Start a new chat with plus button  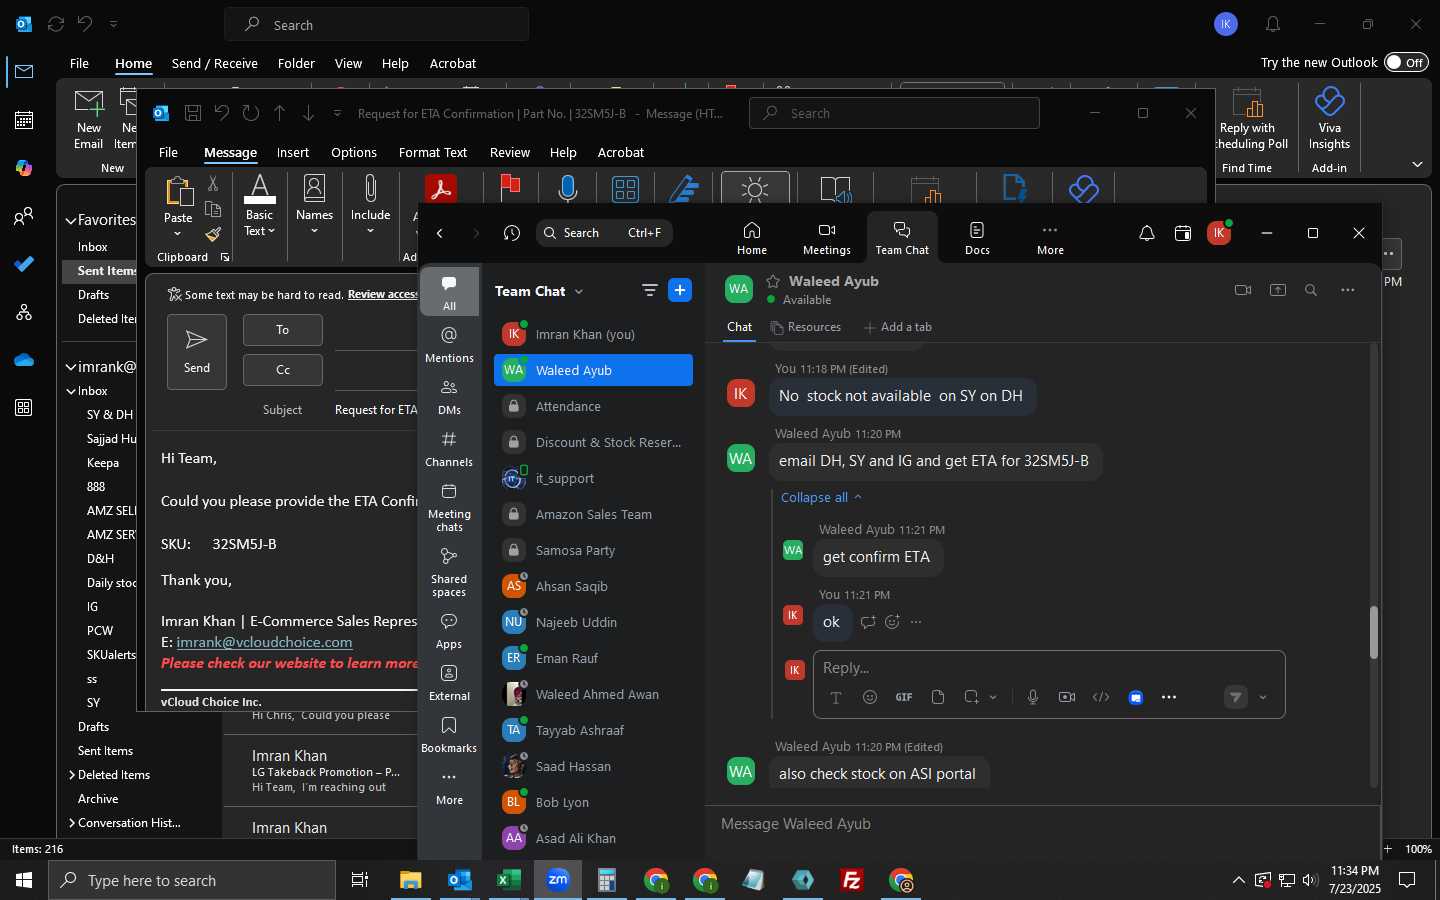tap(680, 290)
